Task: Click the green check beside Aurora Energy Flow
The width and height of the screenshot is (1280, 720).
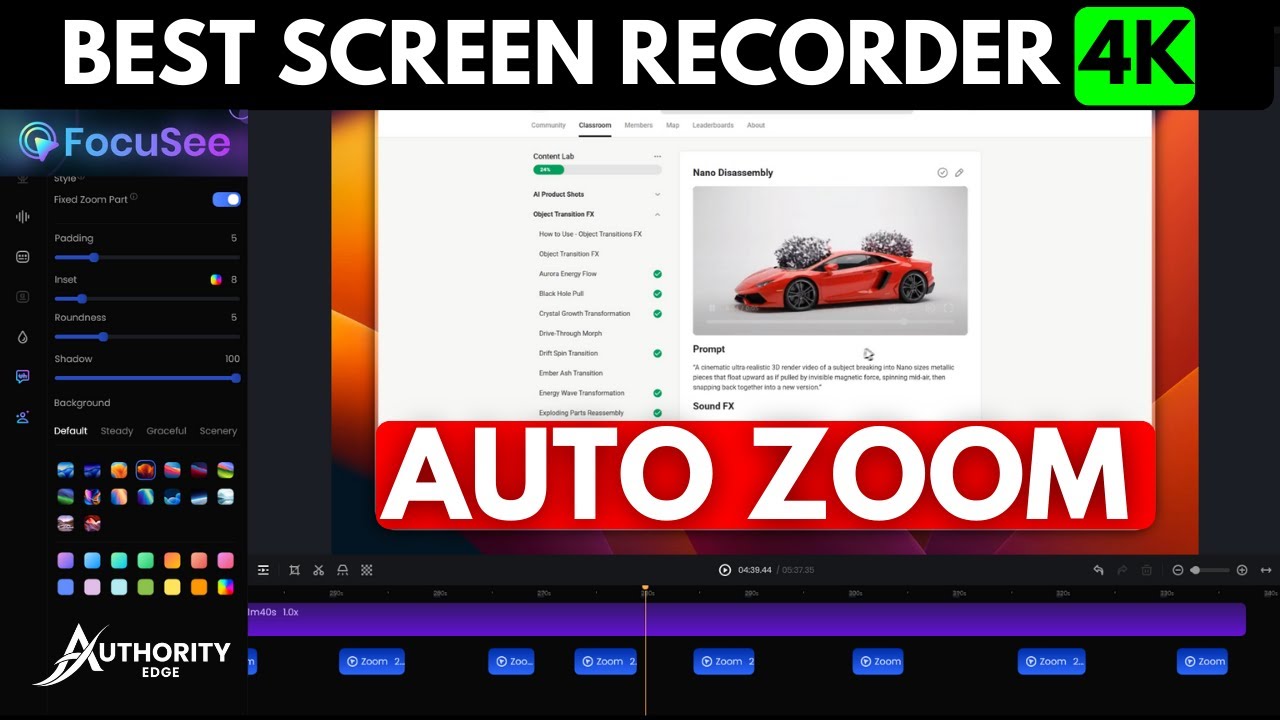Action: [657, 274]
